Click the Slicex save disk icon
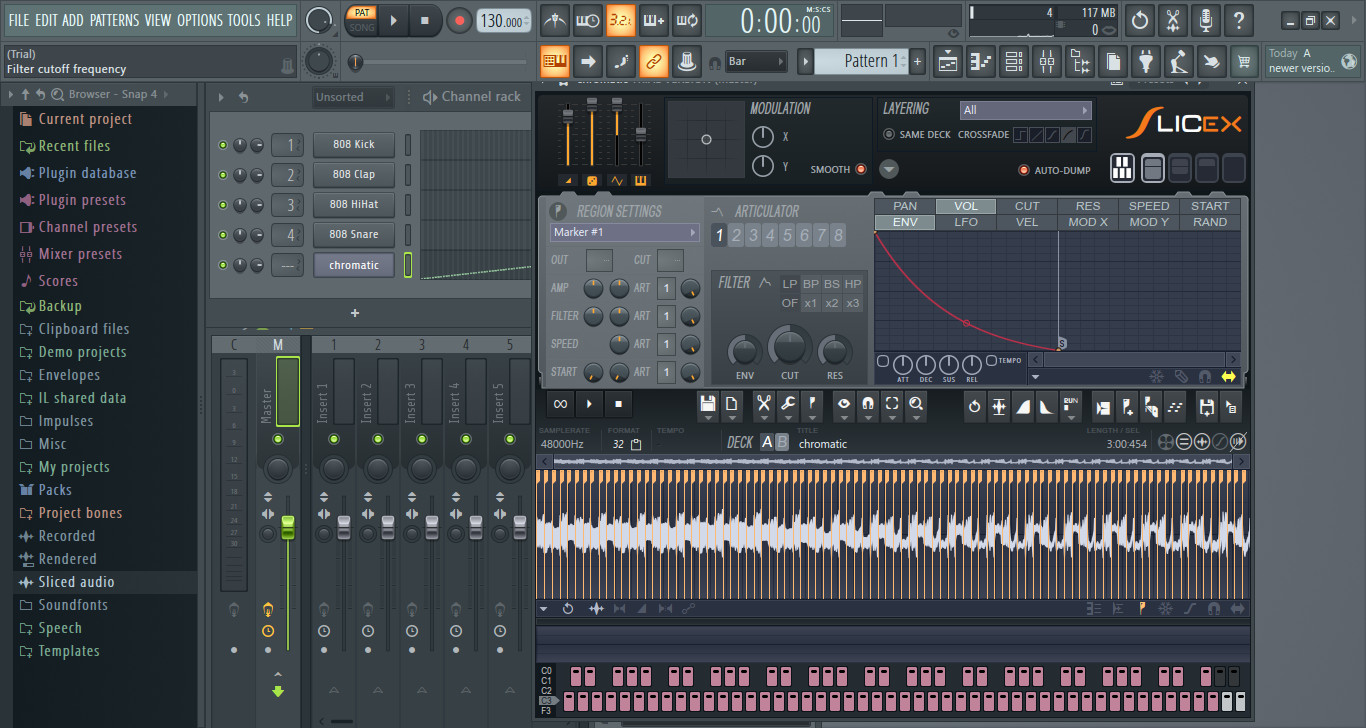 708,405
